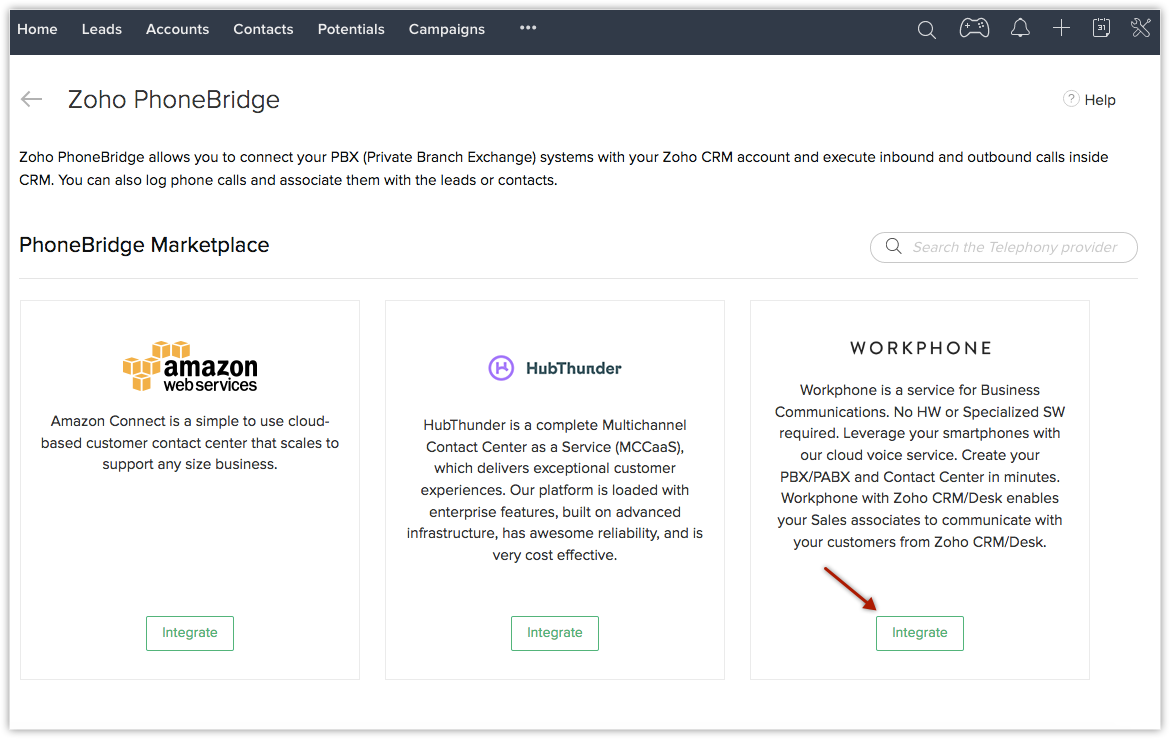
Task: Integrate Amazon Connect
Action: pyautogui.click(x=190, y=633)
